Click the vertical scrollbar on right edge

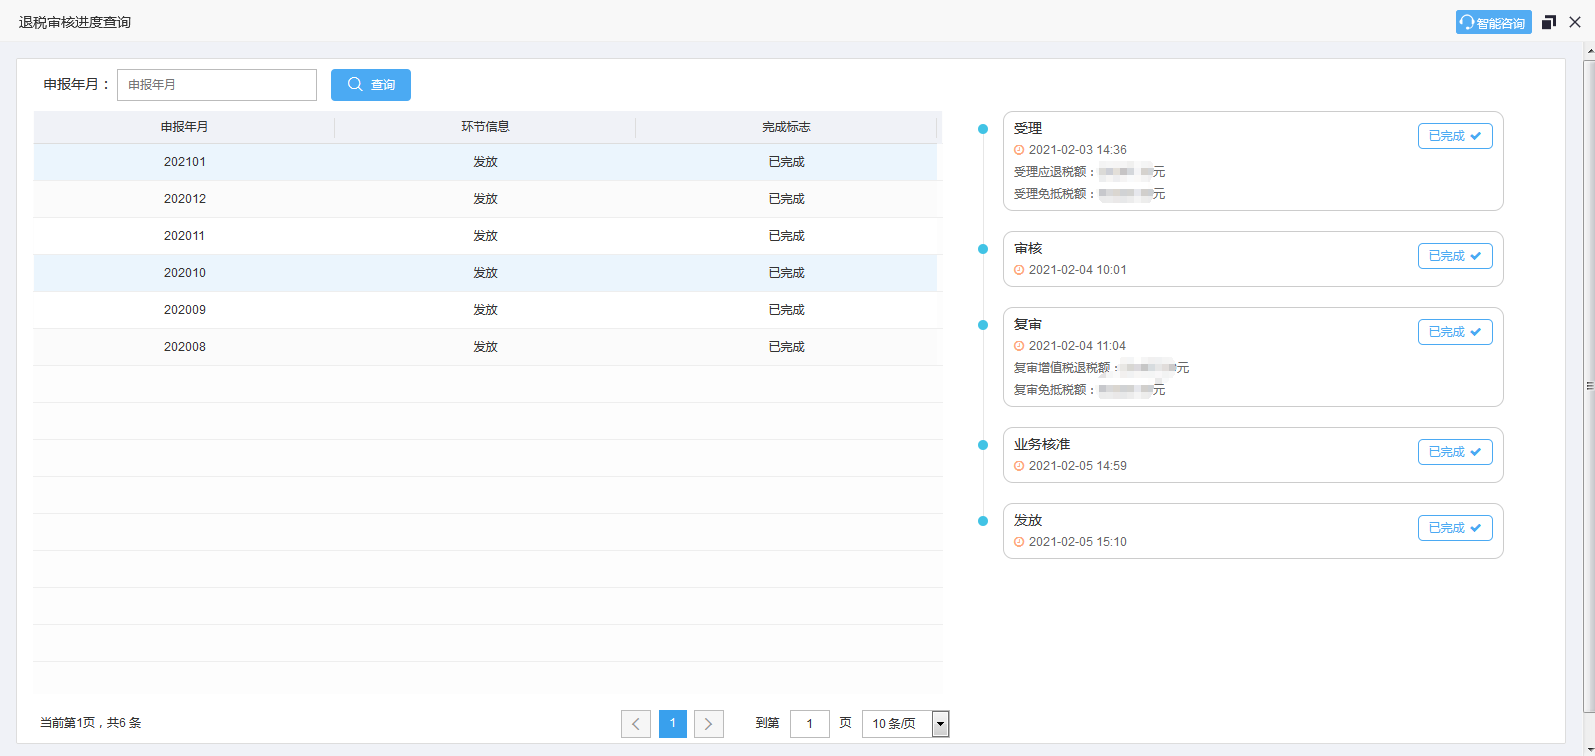point(1588,385)
